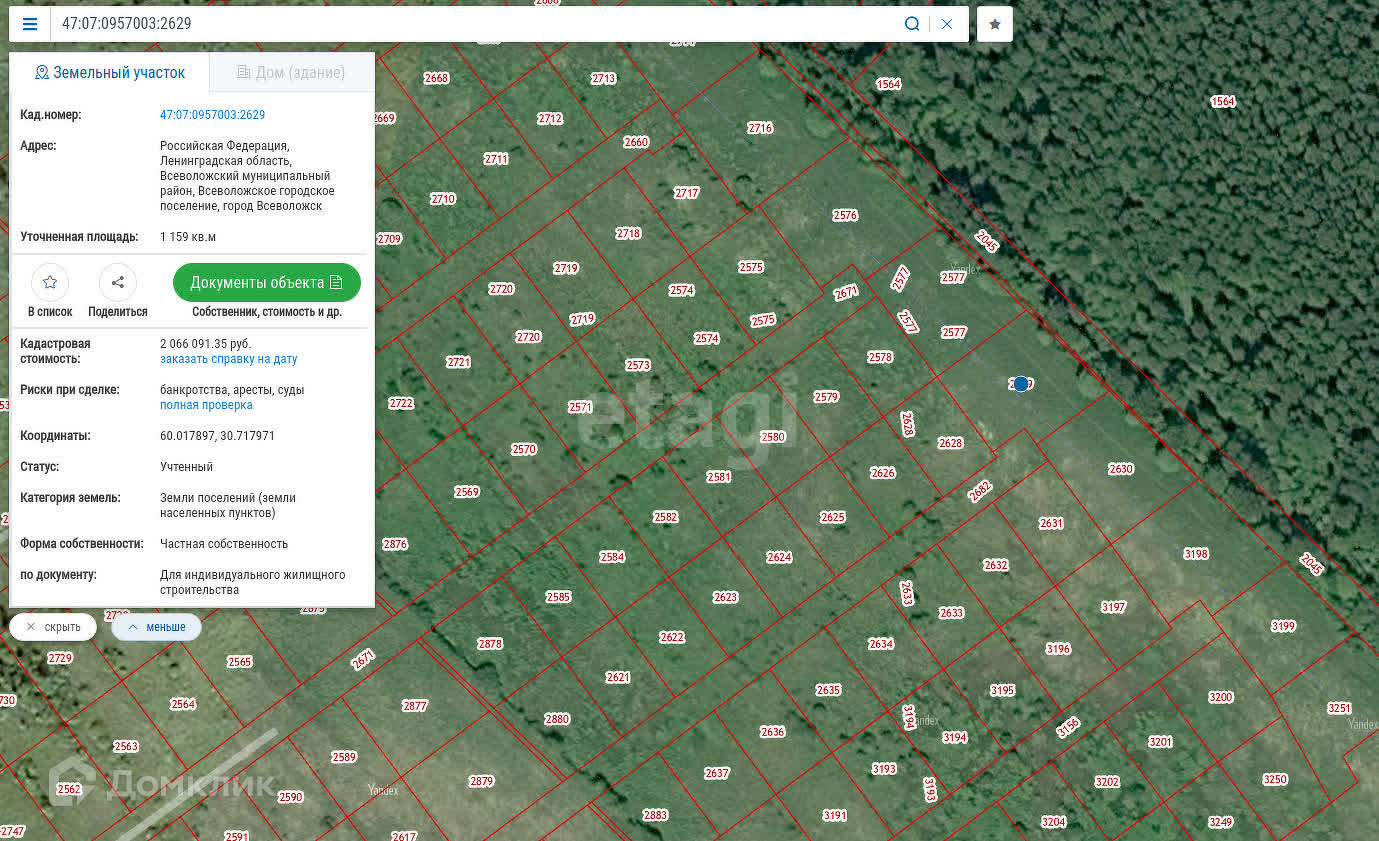
Task: Select parcel 3200 on the map
Action: (1221, 697)
